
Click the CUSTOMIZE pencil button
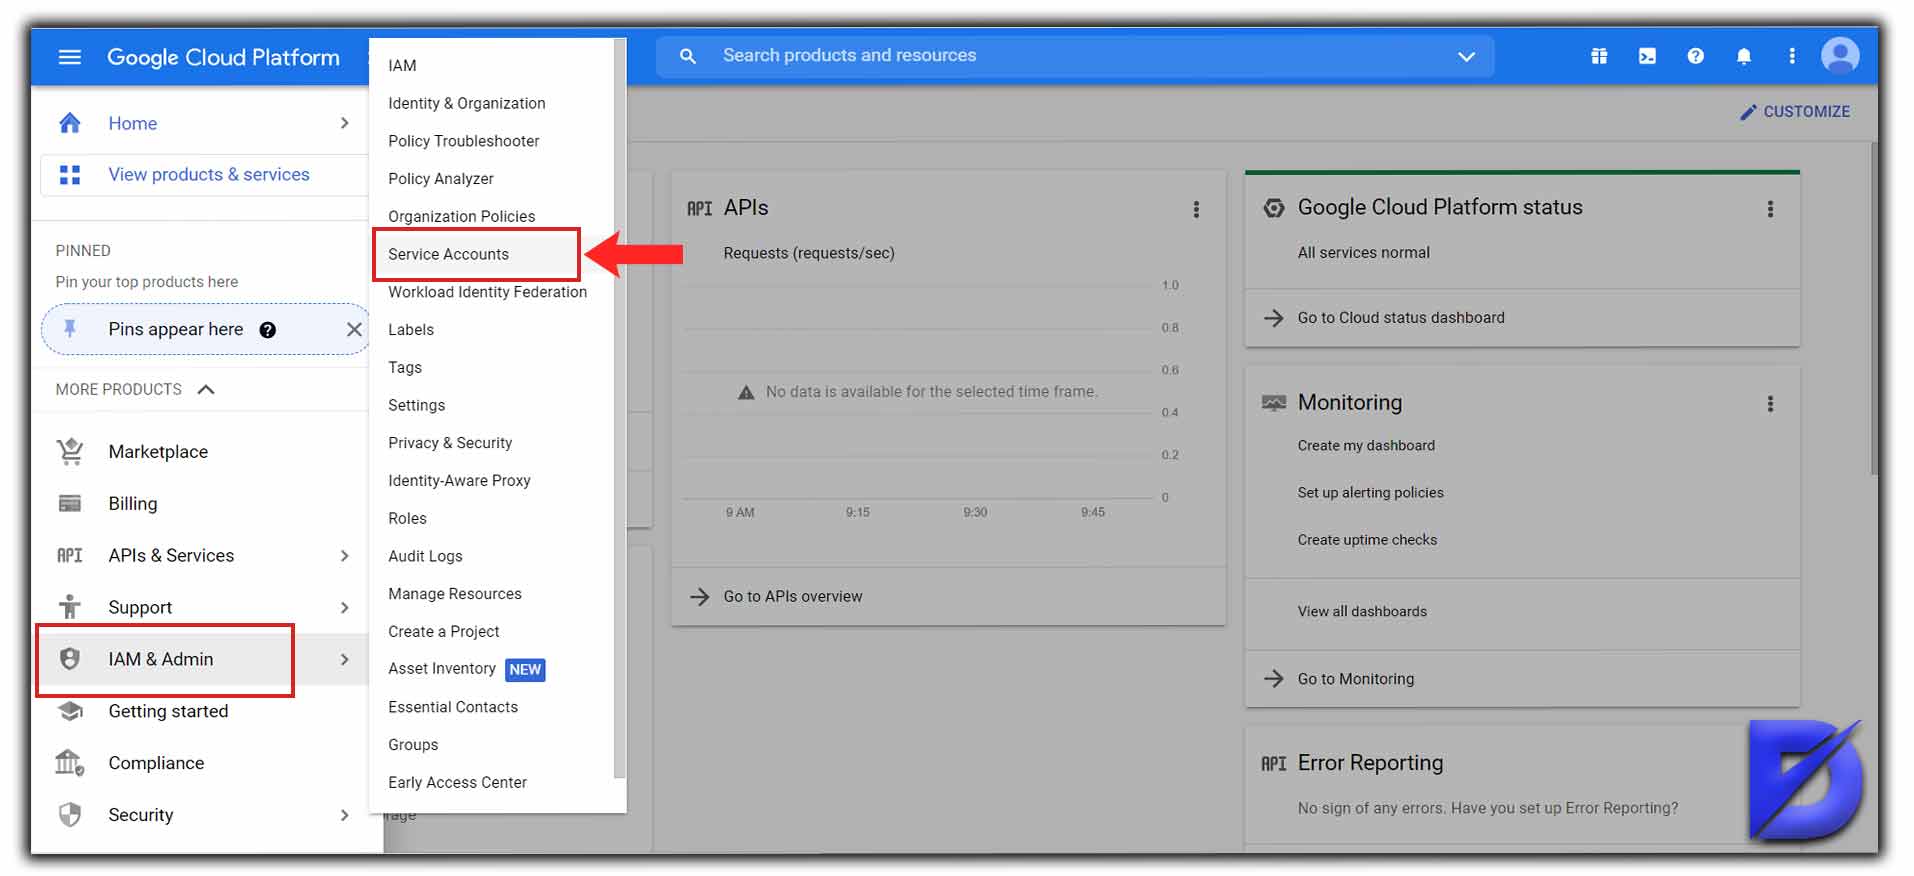click(x=1795, y=112)
